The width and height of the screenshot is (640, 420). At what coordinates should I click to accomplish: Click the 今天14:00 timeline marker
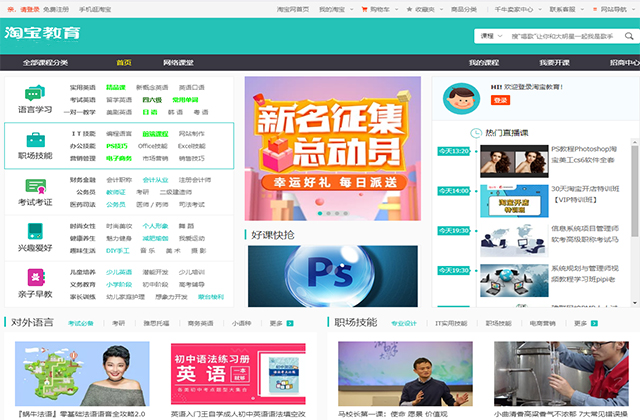(x=454, y=191)
